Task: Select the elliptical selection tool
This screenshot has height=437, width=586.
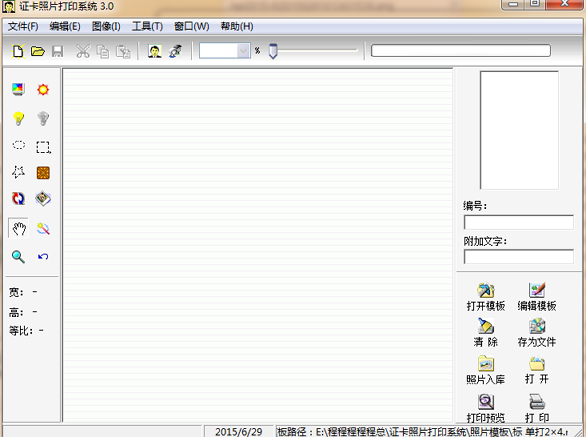Action: coord(19,145)
